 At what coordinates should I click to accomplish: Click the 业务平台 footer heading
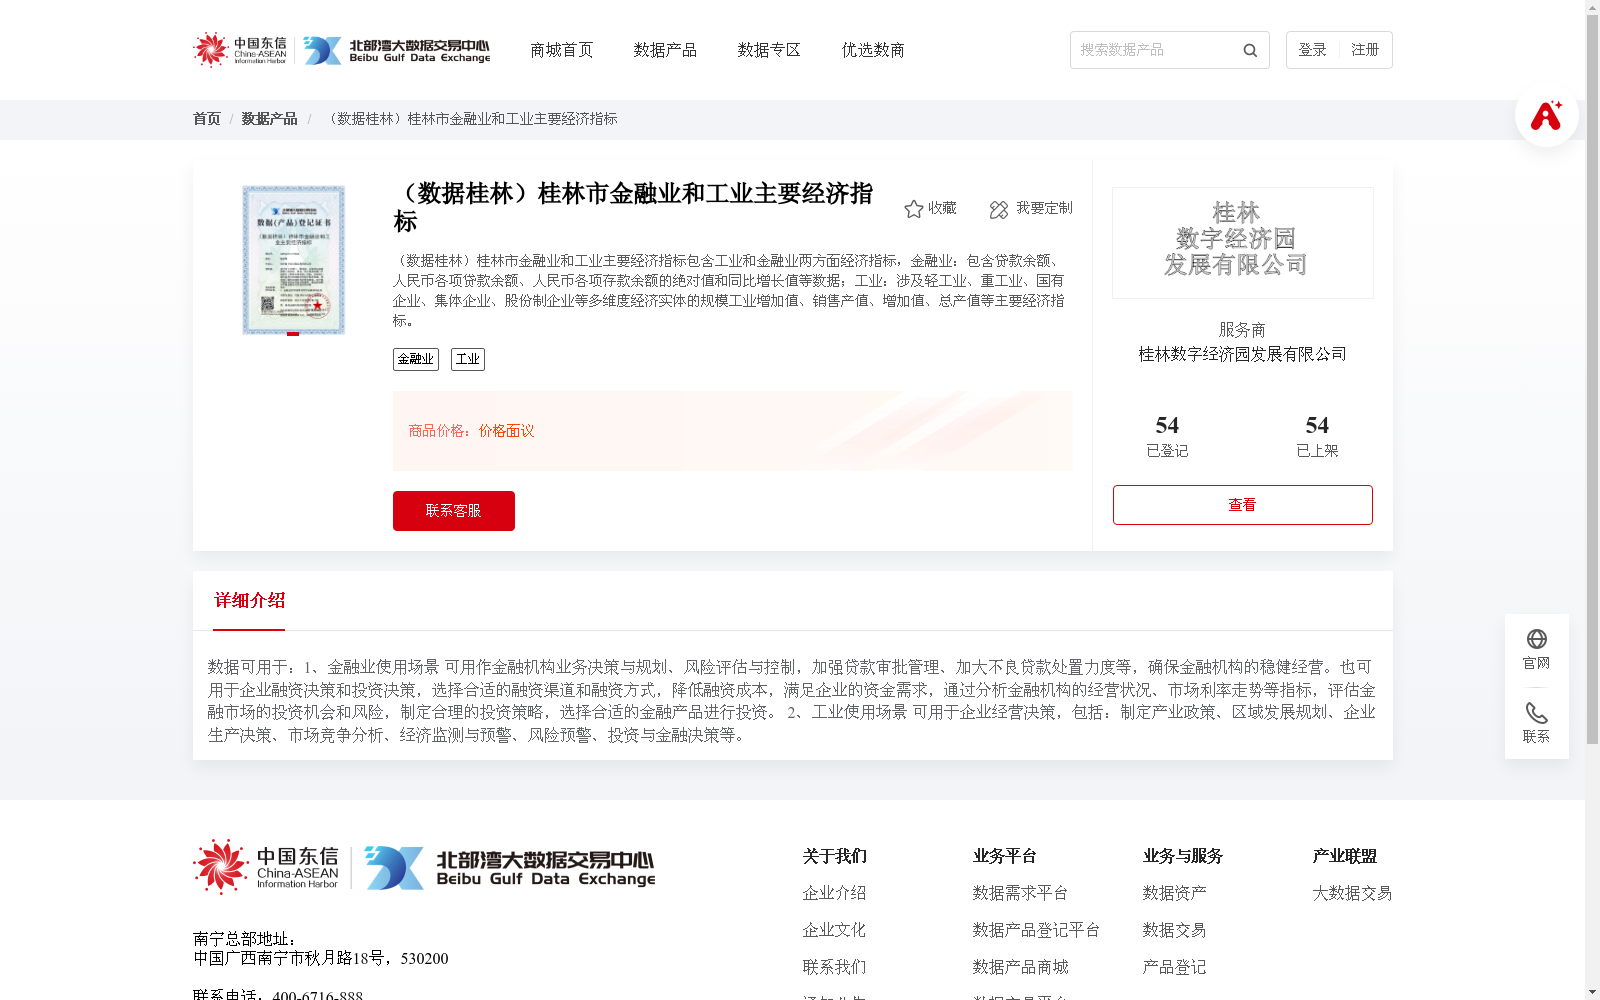1004,856
